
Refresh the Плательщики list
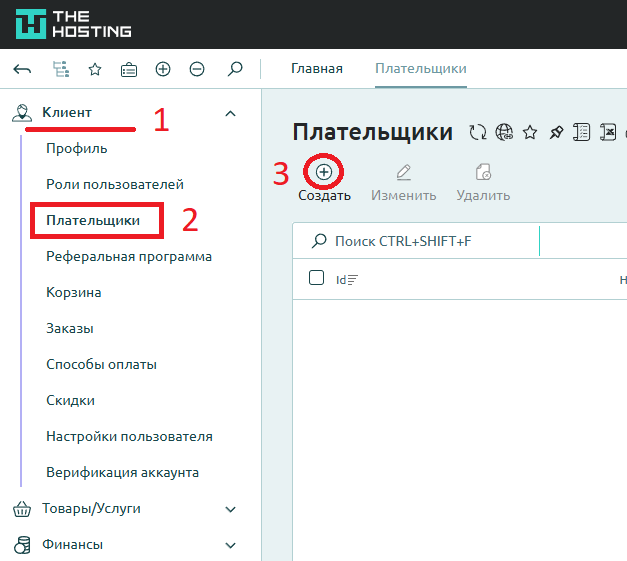coord(477,133)
